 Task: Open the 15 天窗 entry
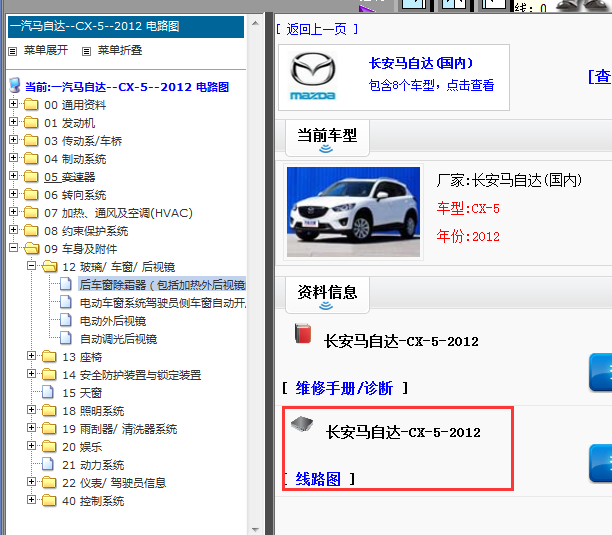(82, 393)
